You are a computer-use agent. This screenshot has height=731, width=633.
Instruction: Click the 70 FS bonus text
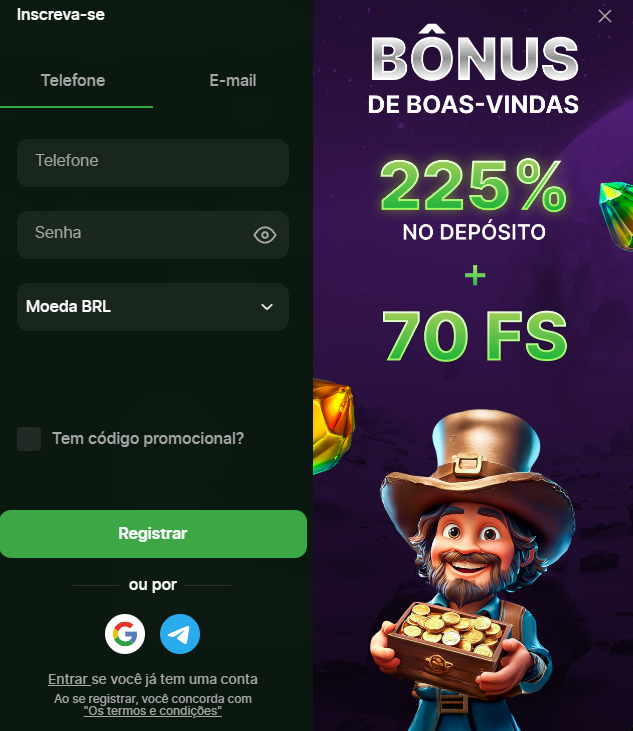pos(475,336)
